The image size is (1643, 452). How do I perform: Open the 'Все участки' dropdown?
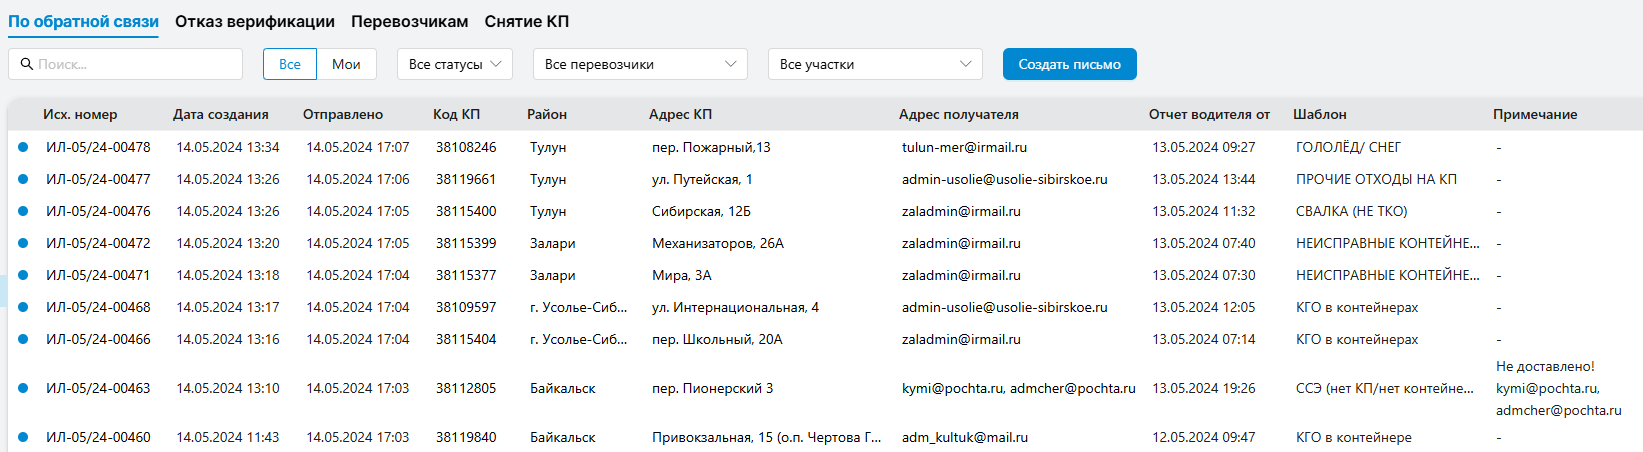pyautogui.click(x=875, y=64)
